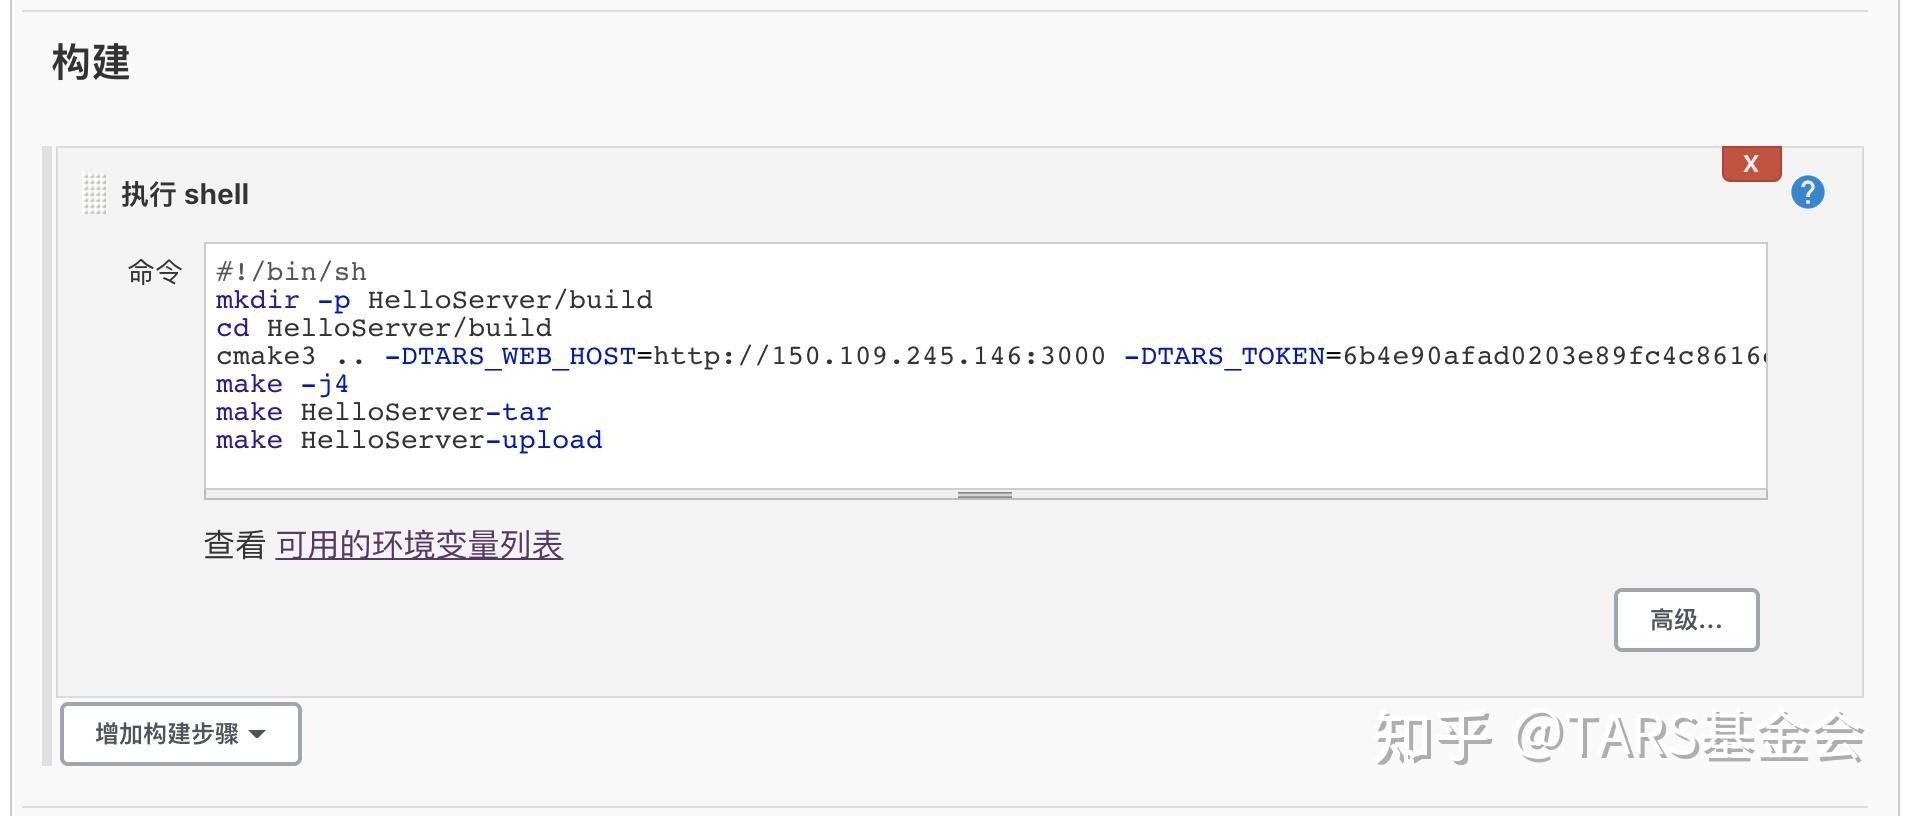This screenshot has height=816, width=1914.
Task: Place cursor on the make -j4 line
Action: (282, 384)
